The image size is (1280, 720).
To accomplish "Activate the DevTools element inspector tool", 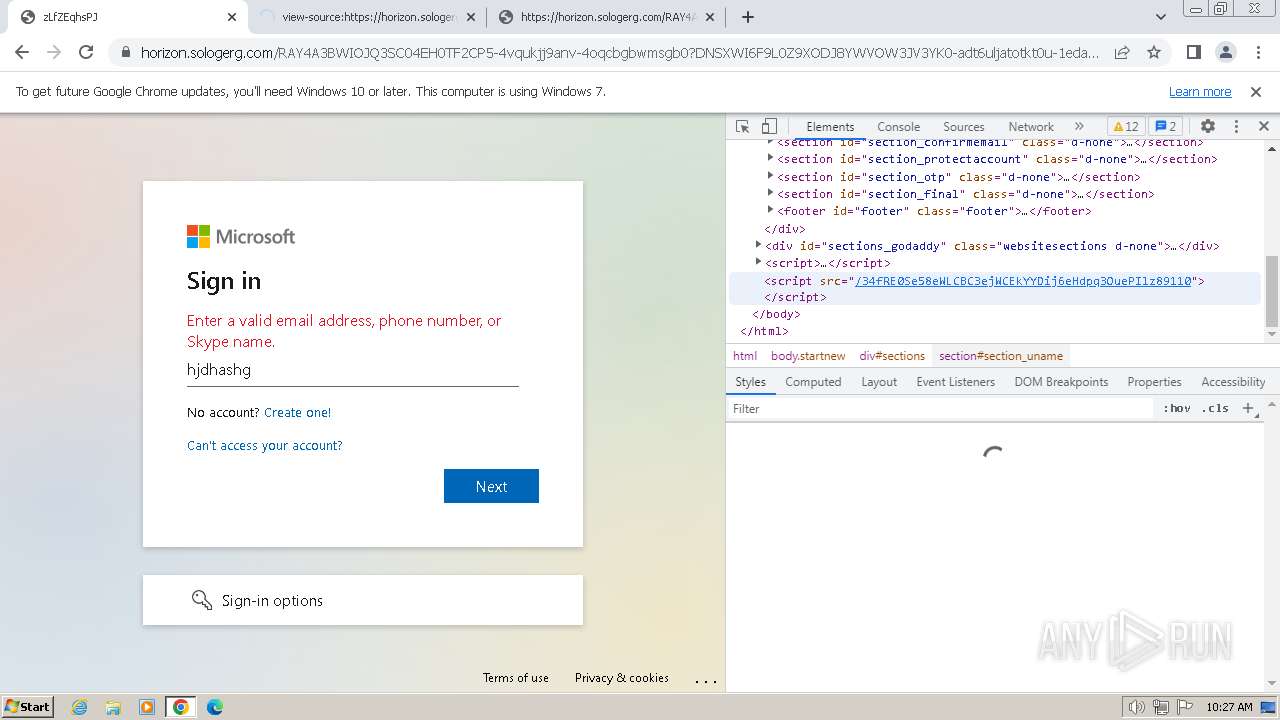I will click(x=742, y=127).
